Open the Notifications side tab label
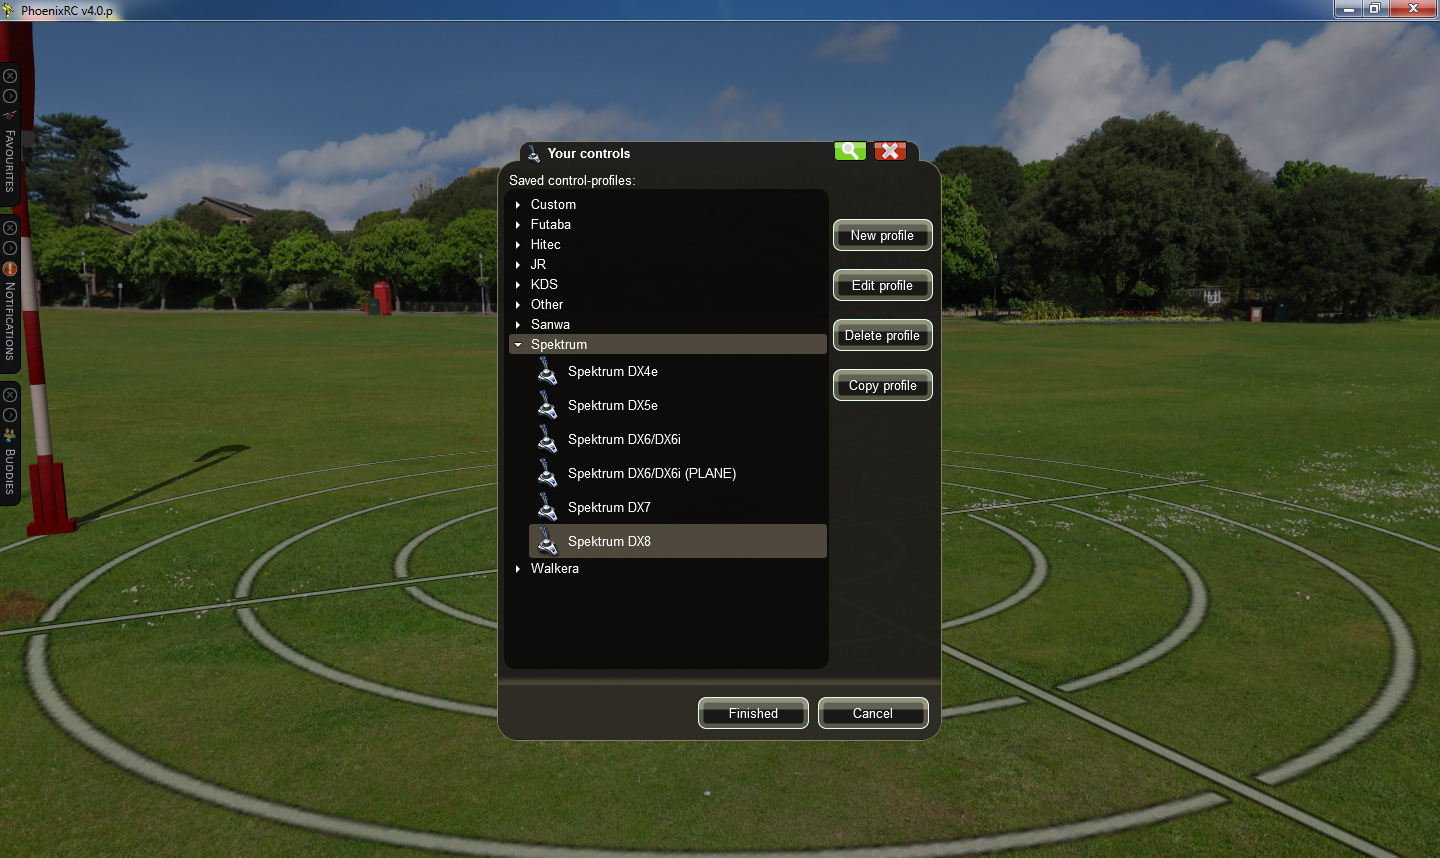Screen dimensions: 1440x858 (x=10, y=321)
